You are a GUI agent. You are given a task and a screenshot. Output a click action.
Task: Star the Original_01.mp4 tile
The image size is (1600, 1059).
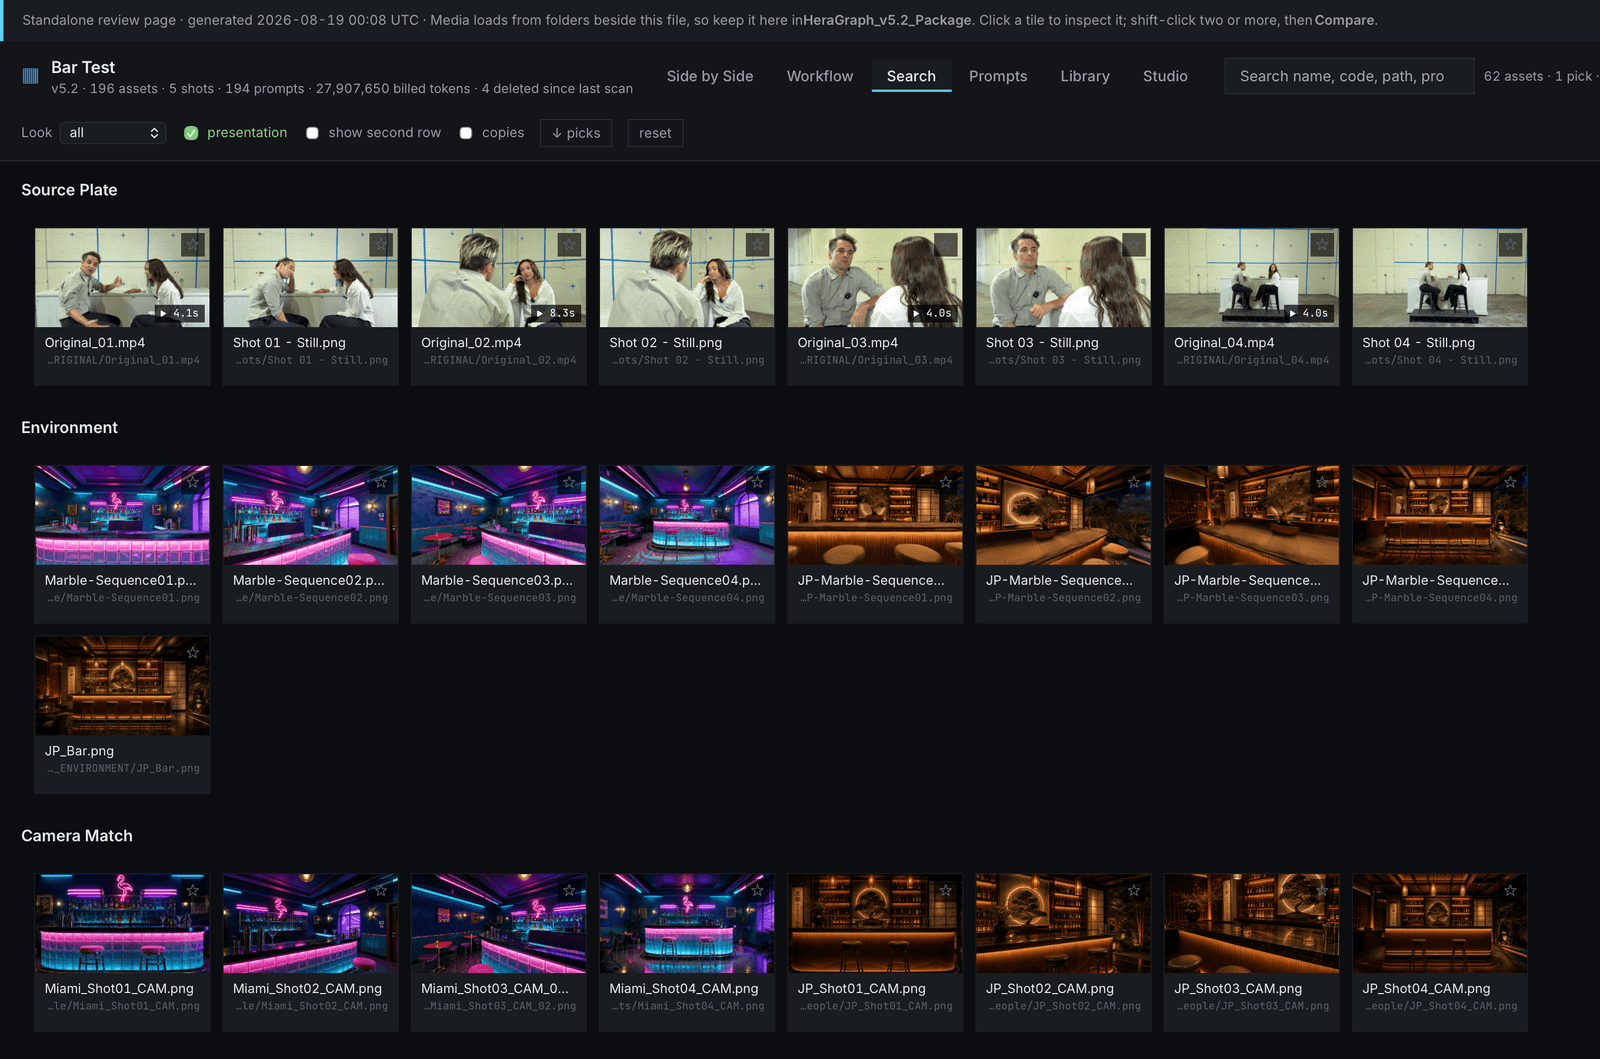(193, 244)
